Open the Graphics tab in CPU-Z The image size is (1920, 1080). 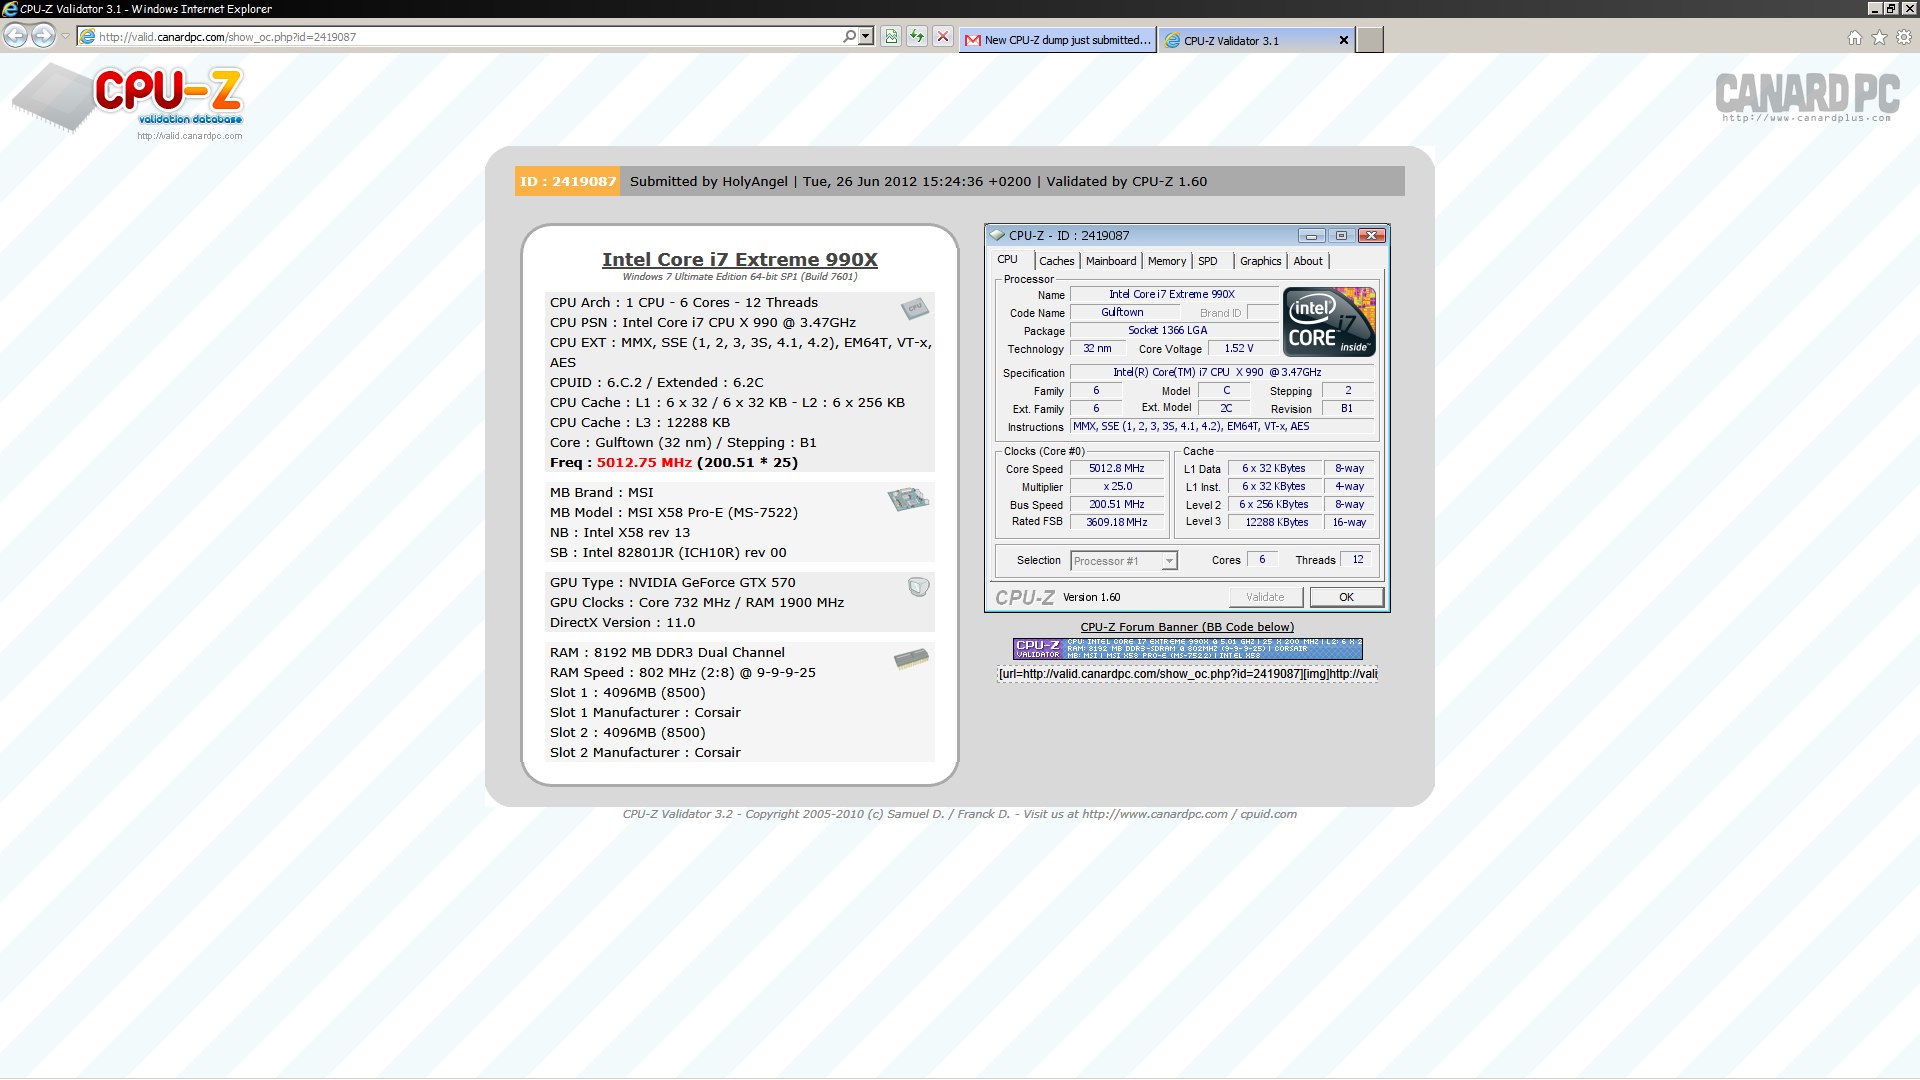point(1261,261)
